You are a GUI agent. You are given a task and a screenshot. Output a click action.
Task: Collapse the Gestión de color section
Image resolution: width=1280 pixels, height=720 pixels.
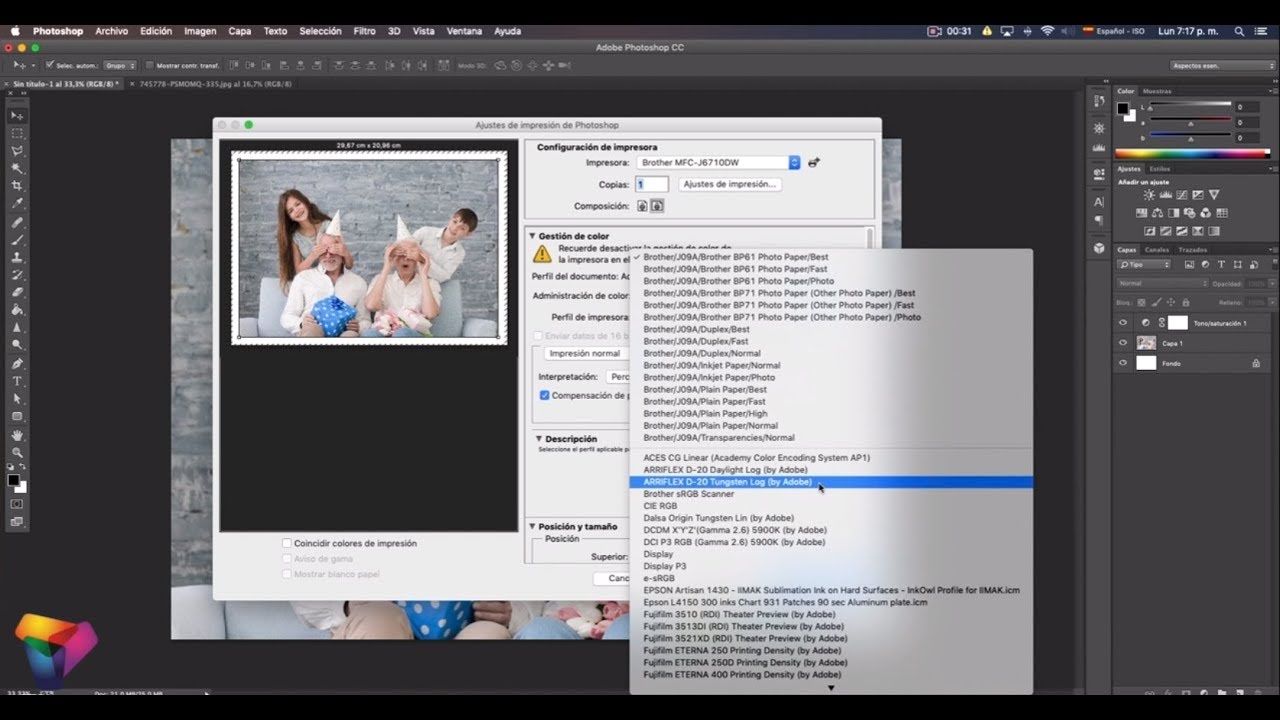(533, 236)
